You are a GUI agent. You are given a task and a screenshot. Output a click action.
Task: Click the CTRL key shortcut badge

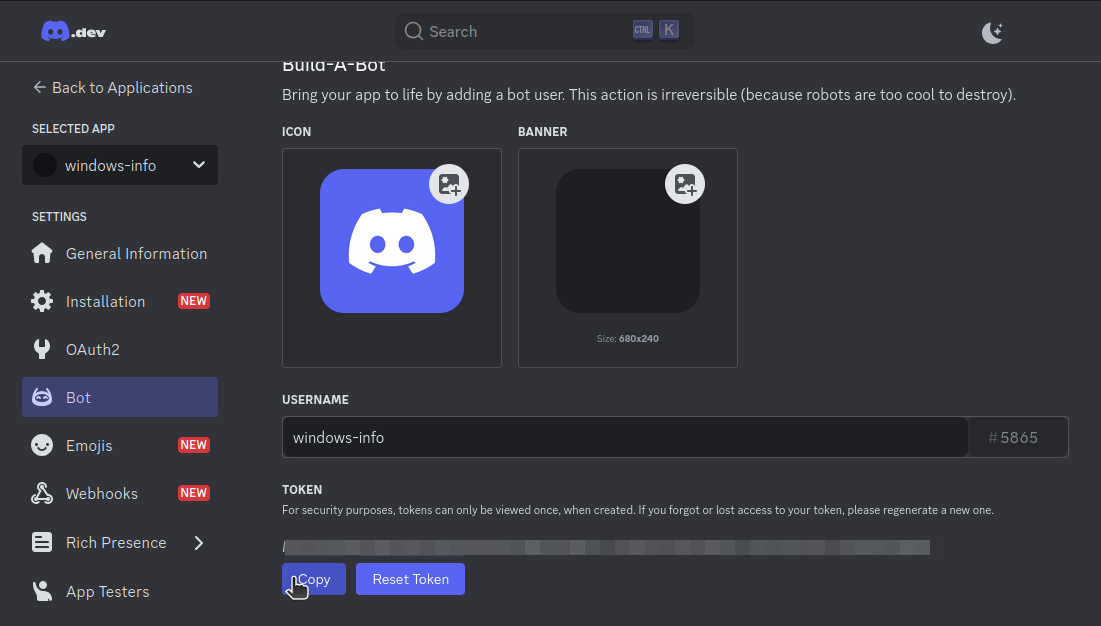(642, 30)
